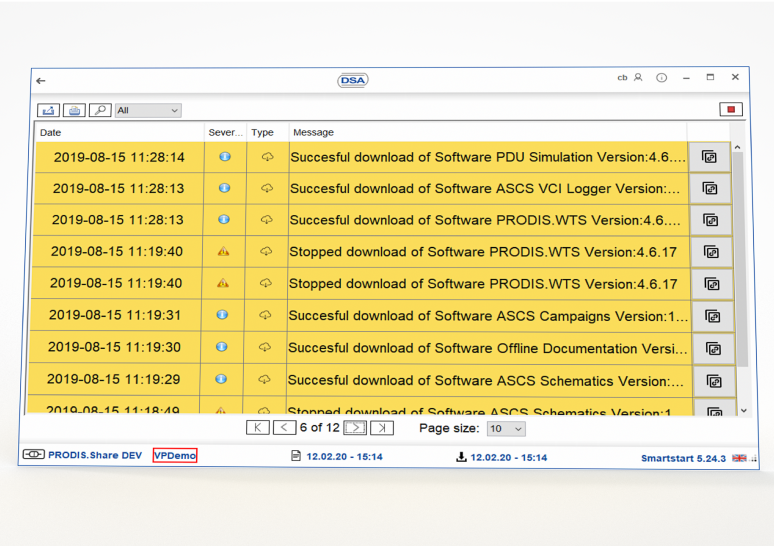Select the date 2019-08-15 11:19:29
Screen dimensions: 774x546
click(113, 379)
